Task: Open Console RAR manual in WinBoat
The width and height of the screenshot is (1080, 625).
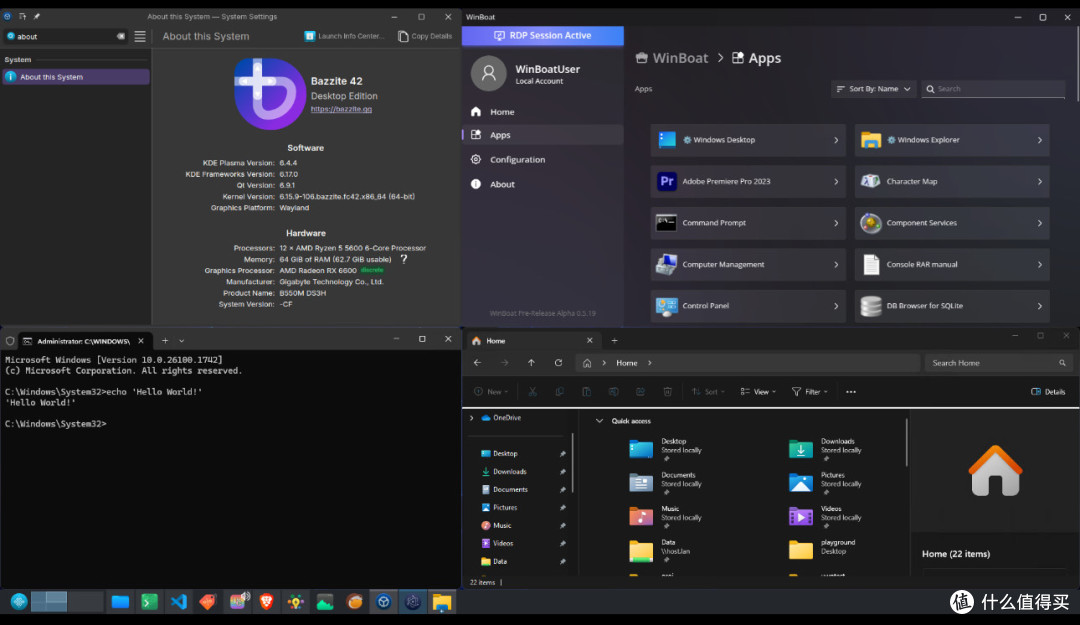Action: click(x=952, y=264)
